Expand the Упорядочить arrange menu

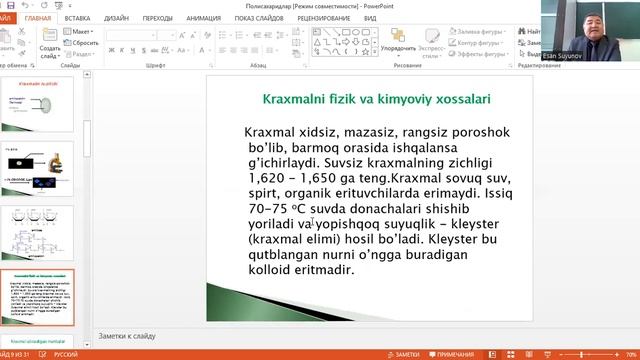pos(398,42)
